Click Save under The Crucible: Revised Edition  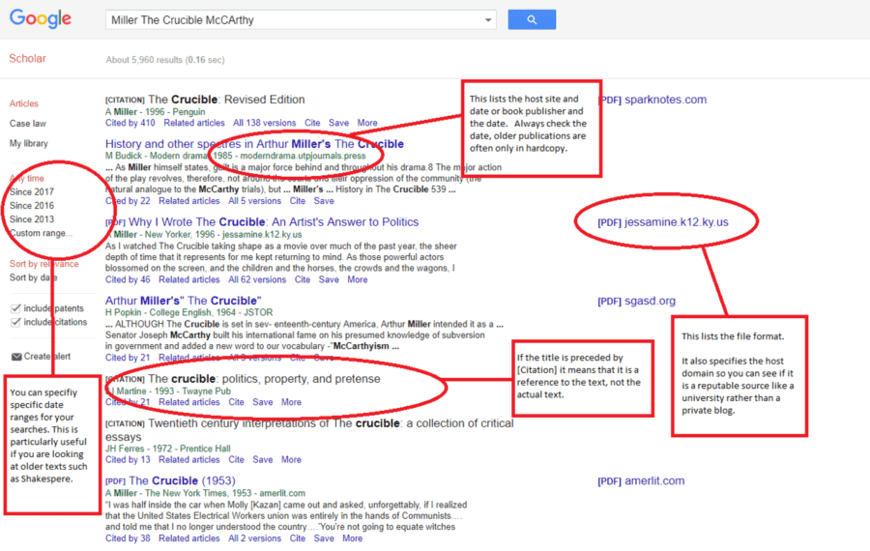338,123
